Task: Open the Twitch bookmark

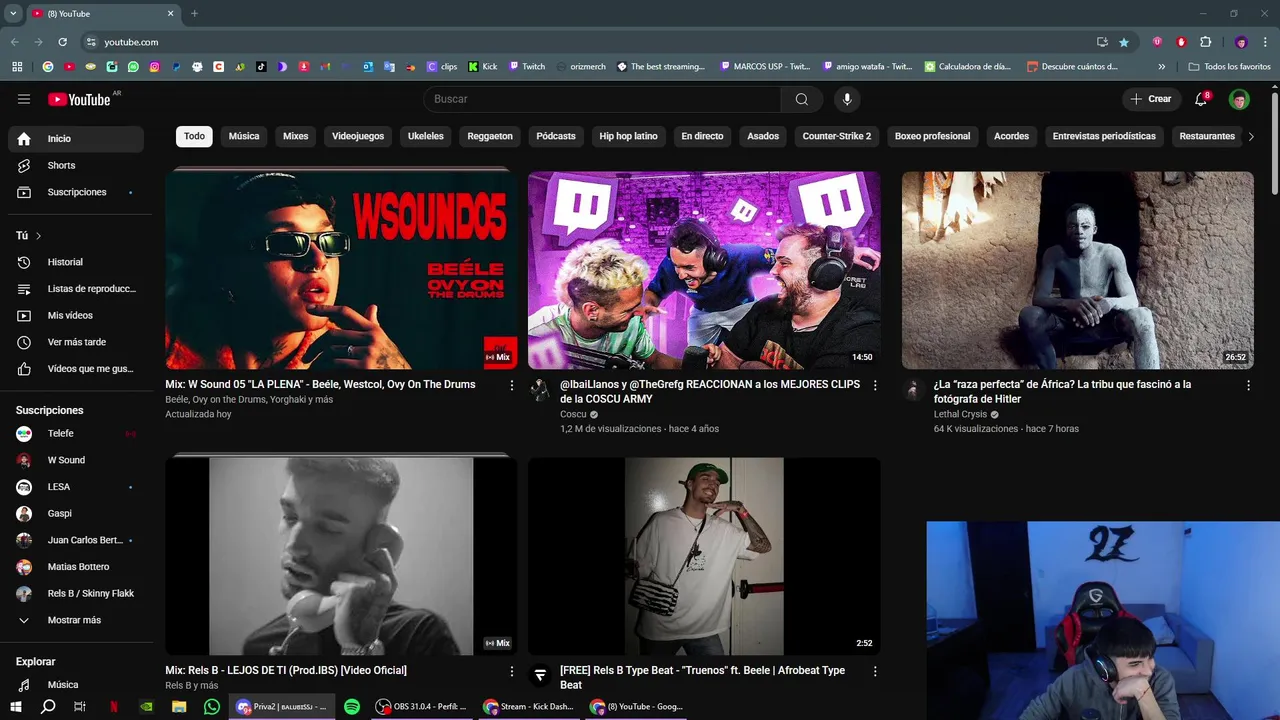Action: point(527,67)
